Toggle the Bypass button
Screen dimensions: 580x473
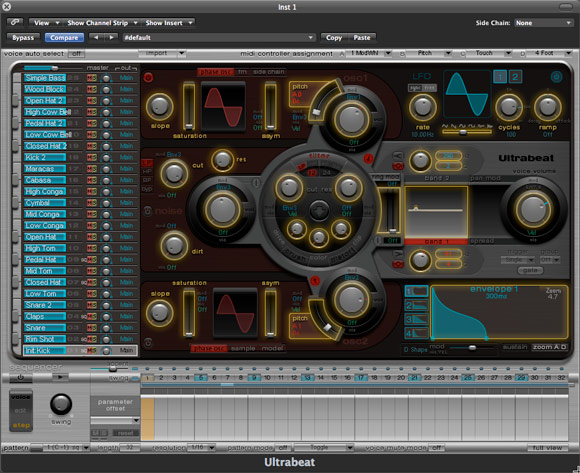coord(23,37)
